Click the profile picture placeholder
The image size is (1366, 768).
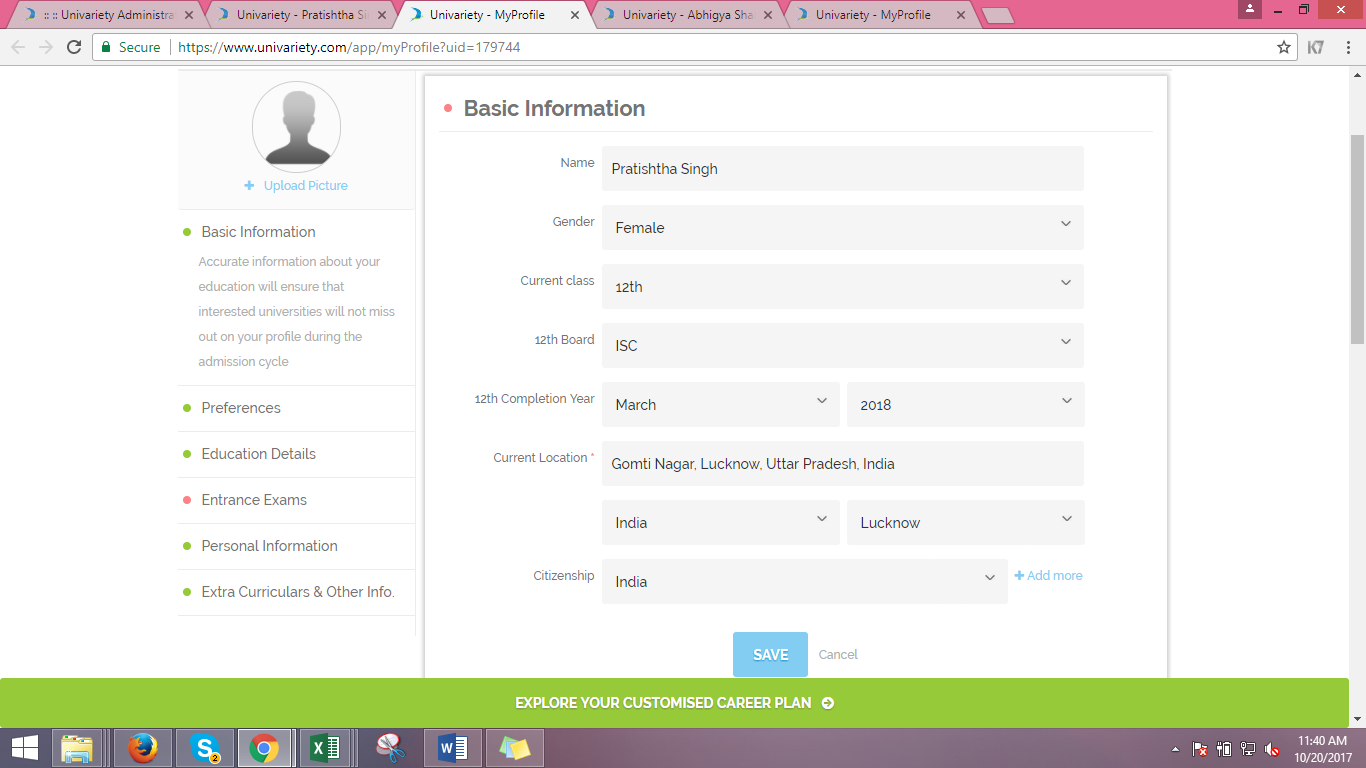[296, 127]
